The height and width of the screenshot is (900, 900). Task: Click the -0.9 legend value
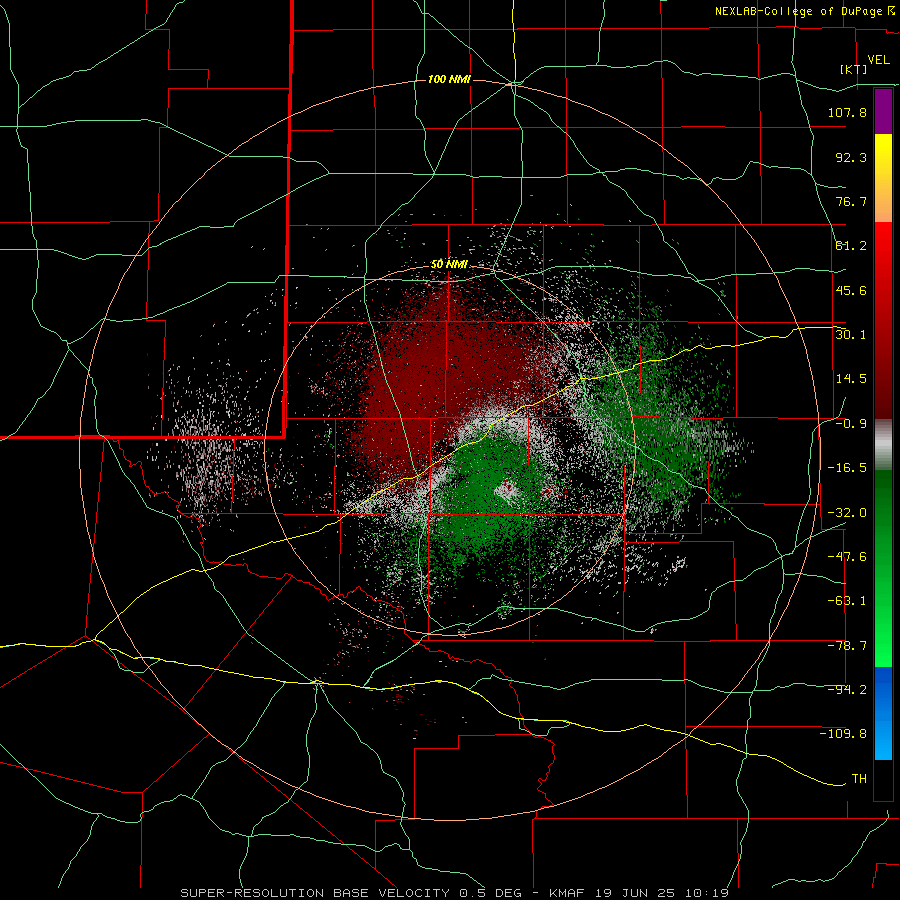(851, 424)
